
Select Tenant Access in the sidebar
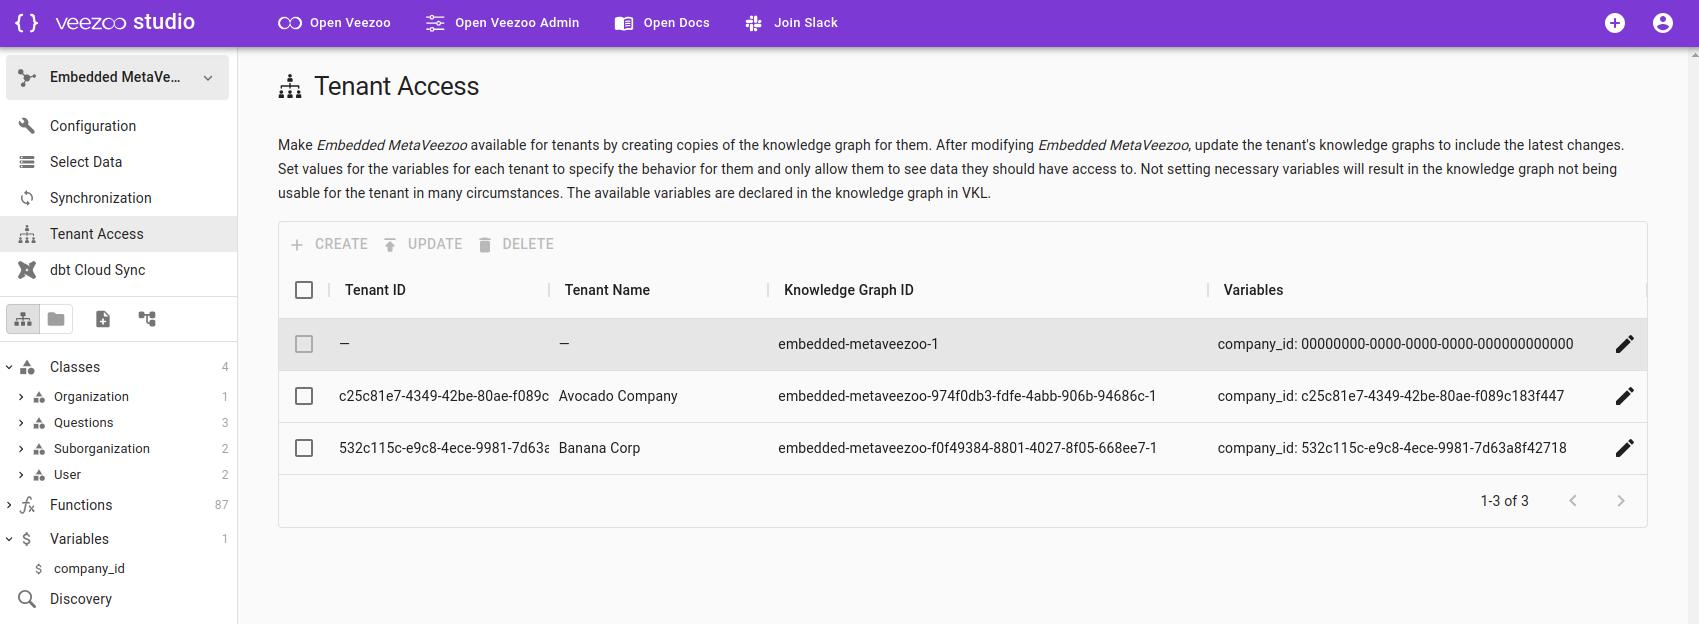118,234
